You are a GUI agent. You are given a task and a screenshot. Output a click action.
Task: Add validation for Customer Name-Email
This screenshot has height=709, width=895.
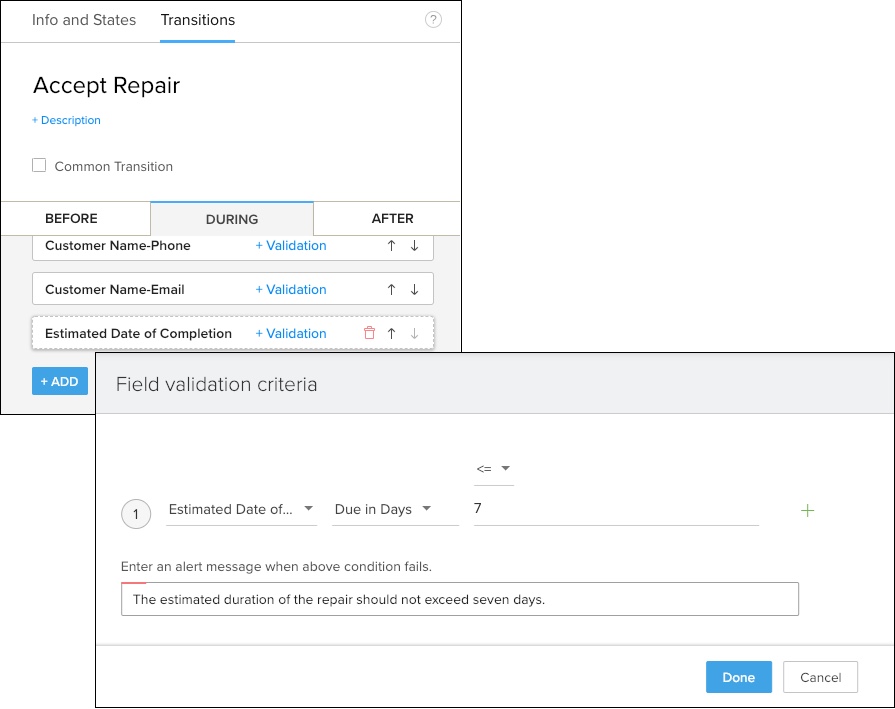click(x=291, y=290)
